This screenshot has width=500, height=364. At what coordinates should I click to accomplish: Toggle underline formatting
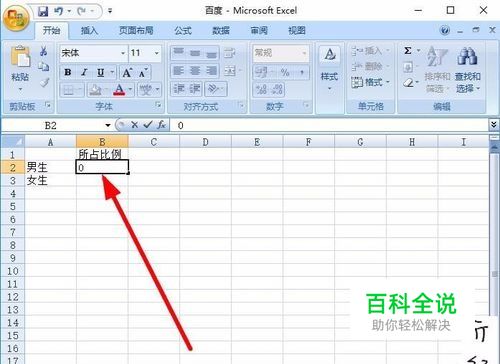point(100,72)
